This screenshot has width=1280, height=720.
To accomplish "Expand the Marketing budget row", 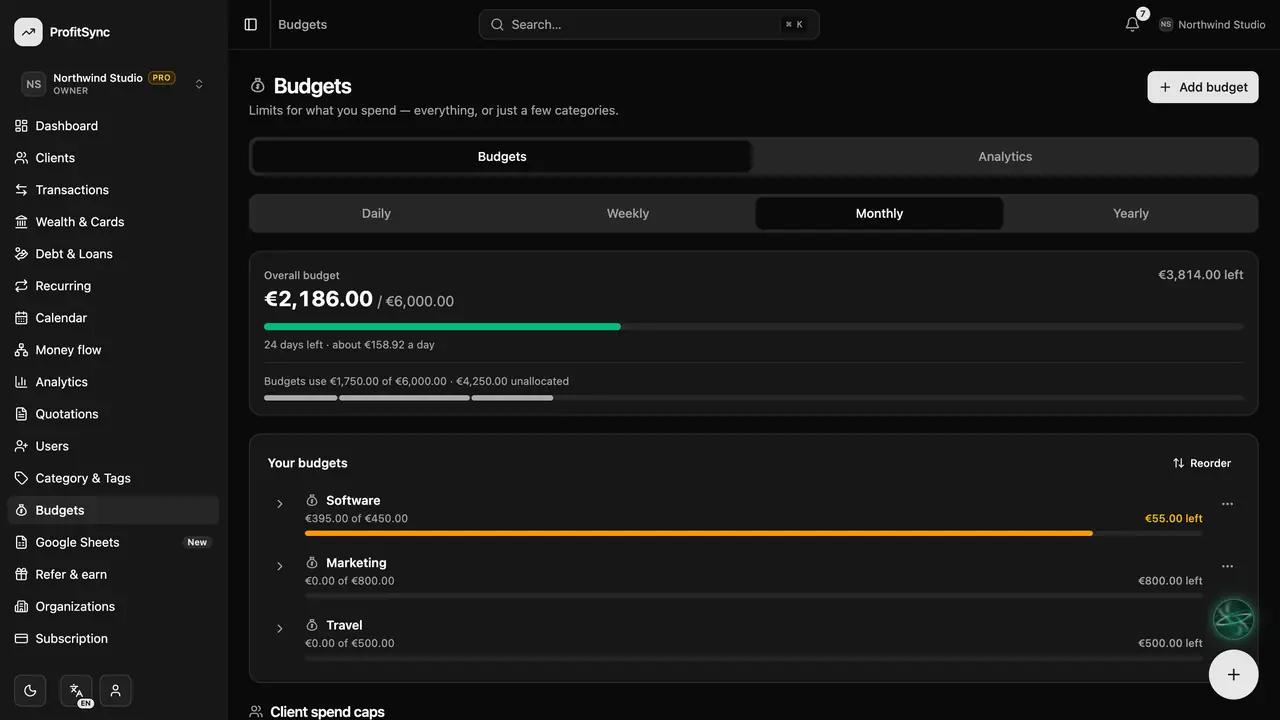I will pos(280,566).
